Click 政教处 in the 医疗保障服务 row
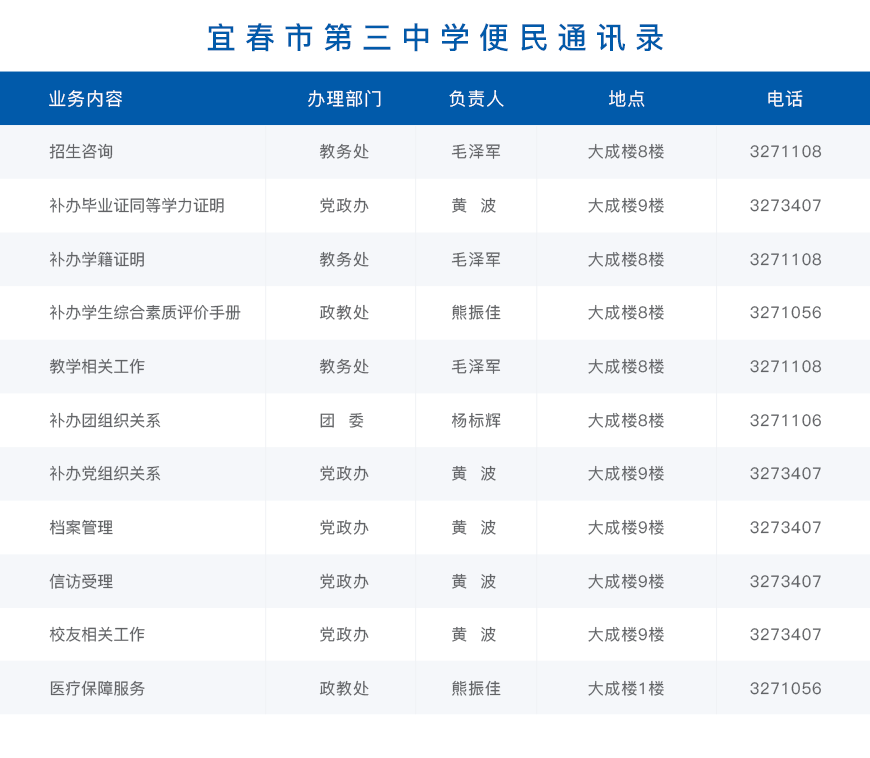 (x=344, y=688)
